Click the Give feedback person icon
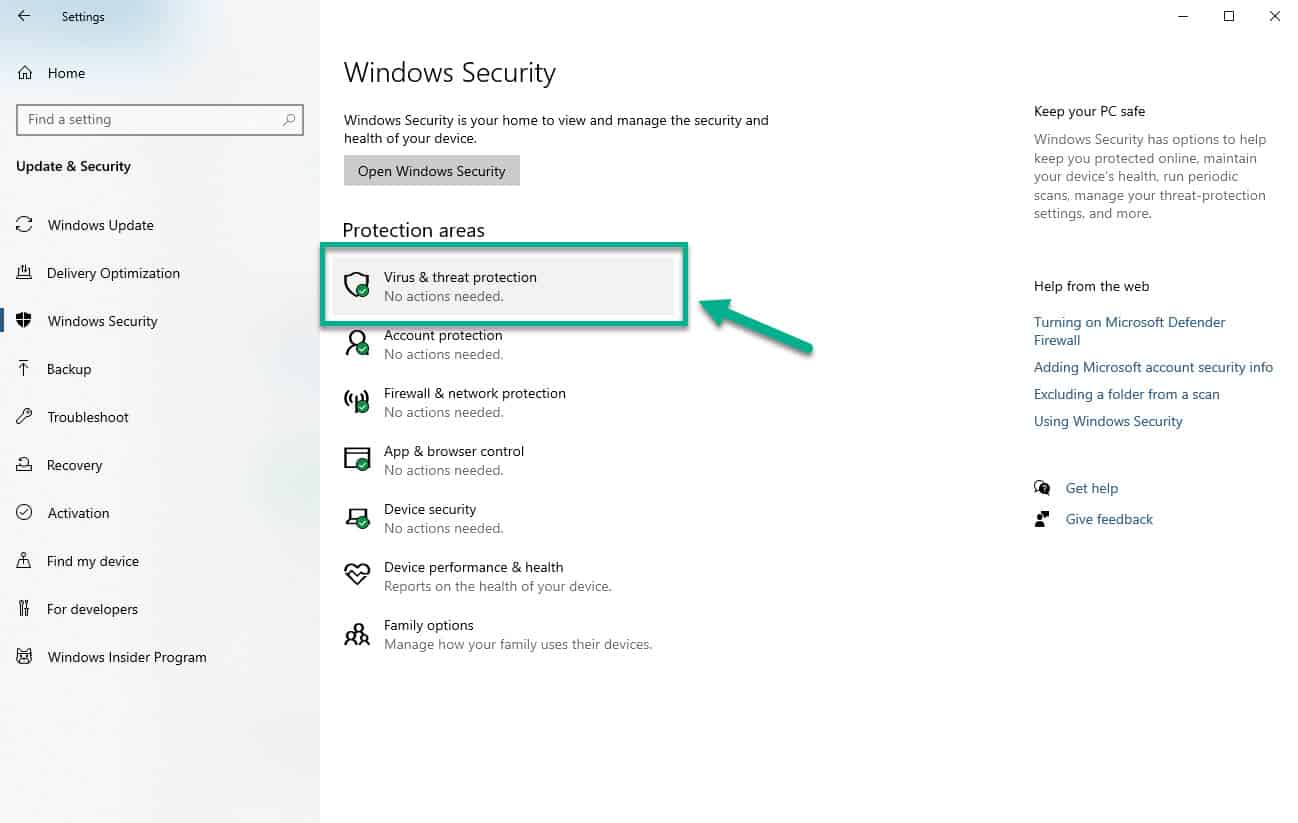 [x=1042, y=519]
